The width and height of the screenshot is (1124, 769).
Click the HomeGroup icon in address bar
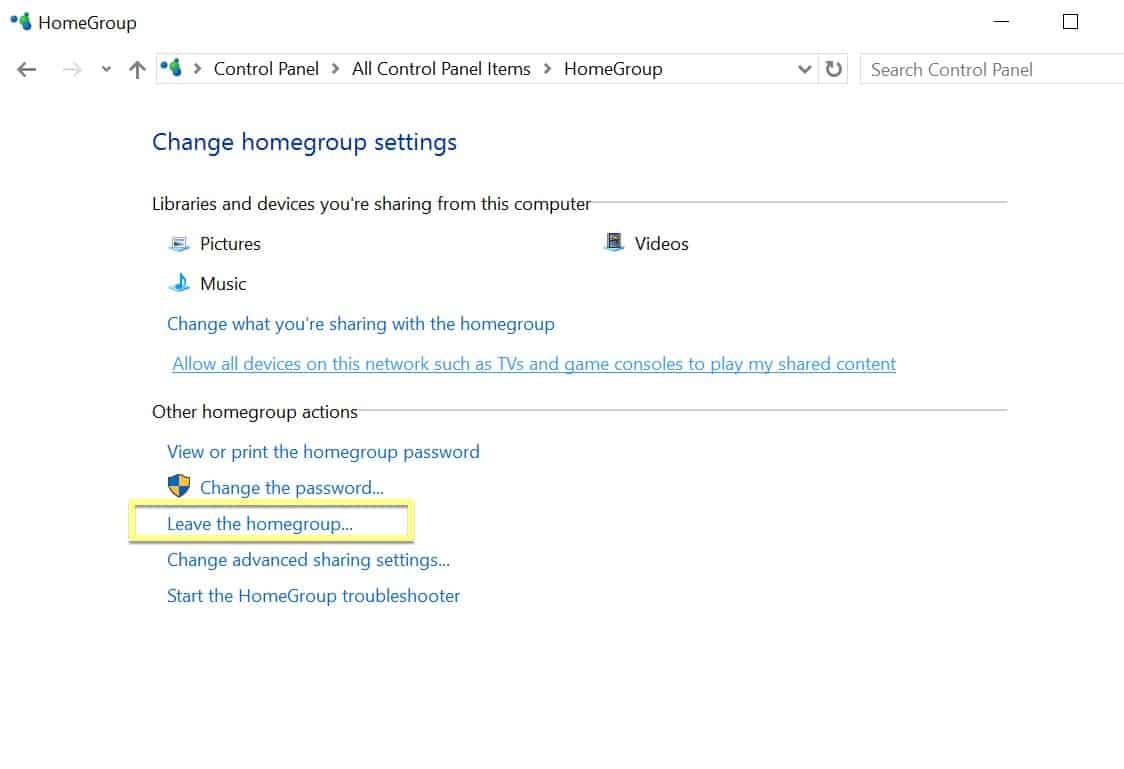[x=171, y=68]
